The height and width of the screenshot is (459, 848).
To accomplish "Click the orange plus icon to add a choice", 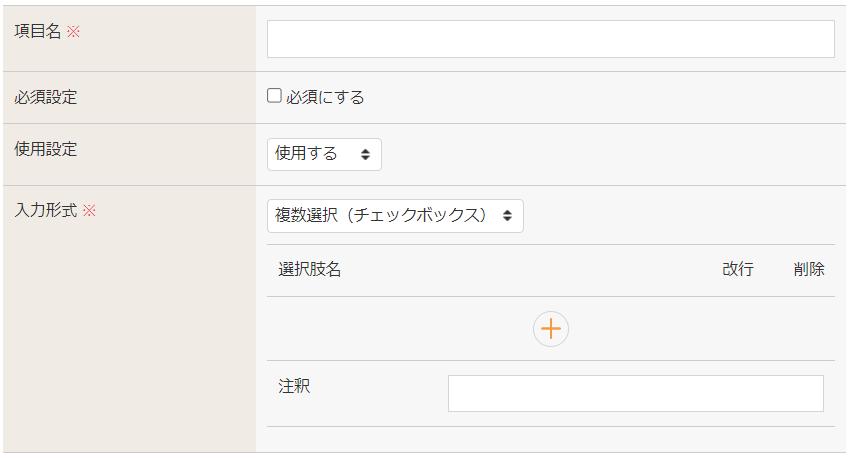I will [x=551, y=329].
